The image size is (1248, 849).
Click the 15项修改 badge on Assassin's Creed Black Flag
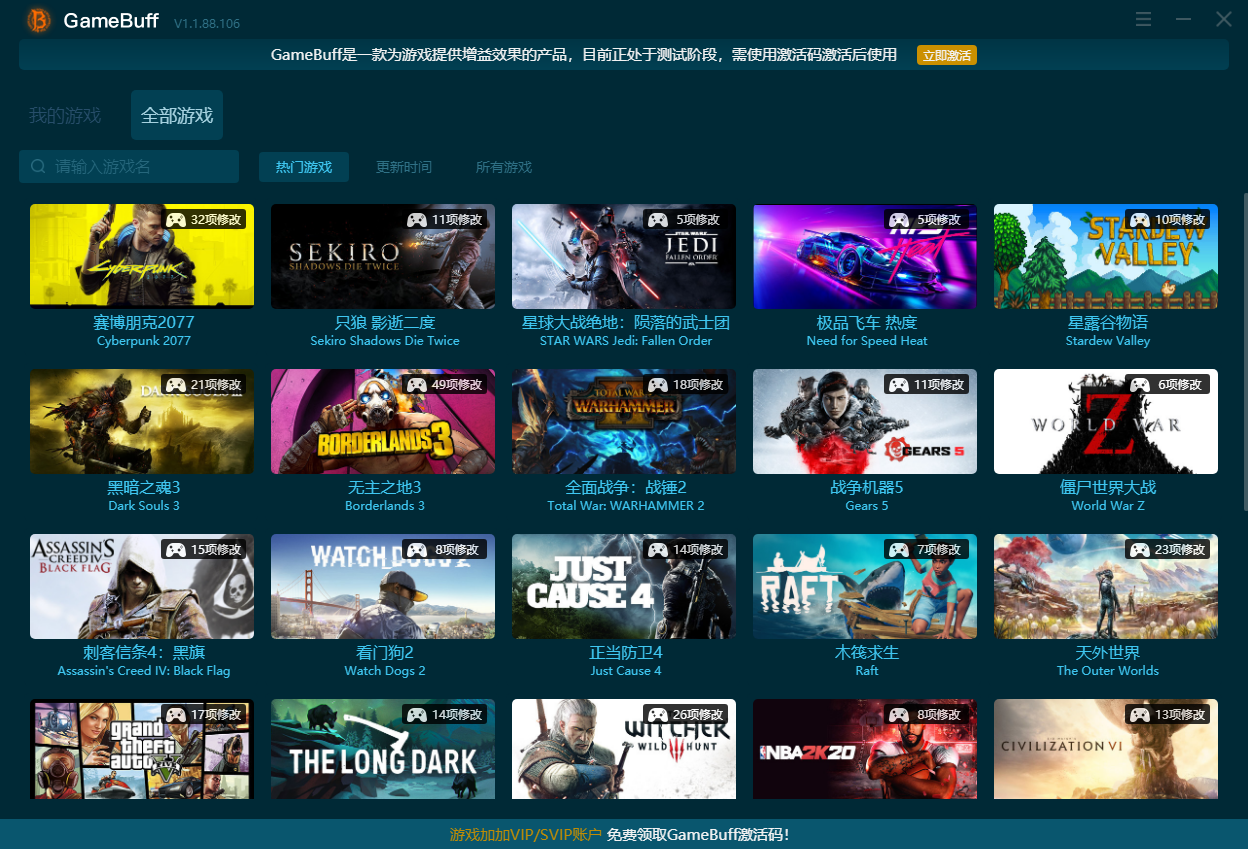tap(204, 549)
